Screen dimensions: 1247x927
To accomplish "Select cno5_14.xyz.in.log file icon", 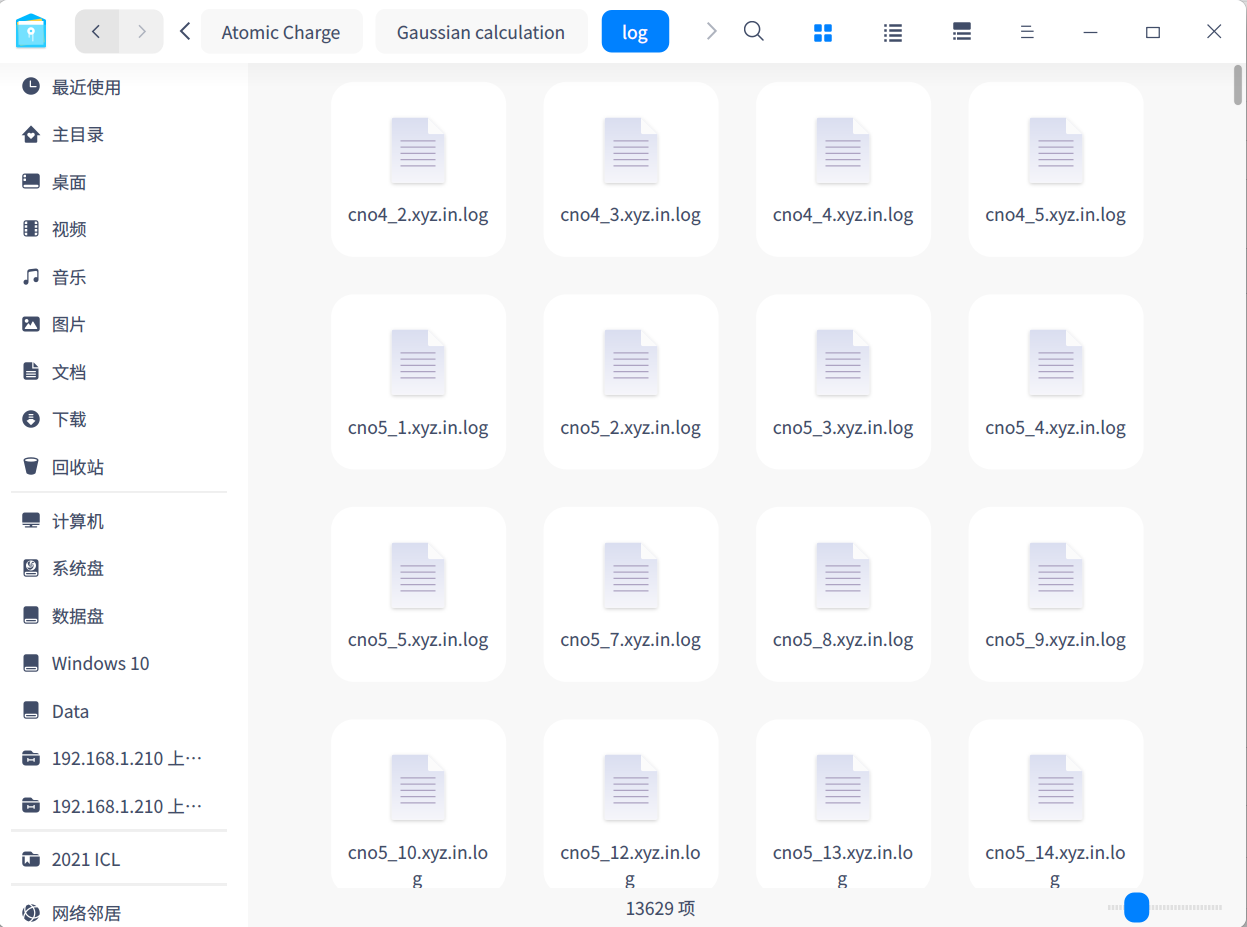I will click(x=1056, y=788).
